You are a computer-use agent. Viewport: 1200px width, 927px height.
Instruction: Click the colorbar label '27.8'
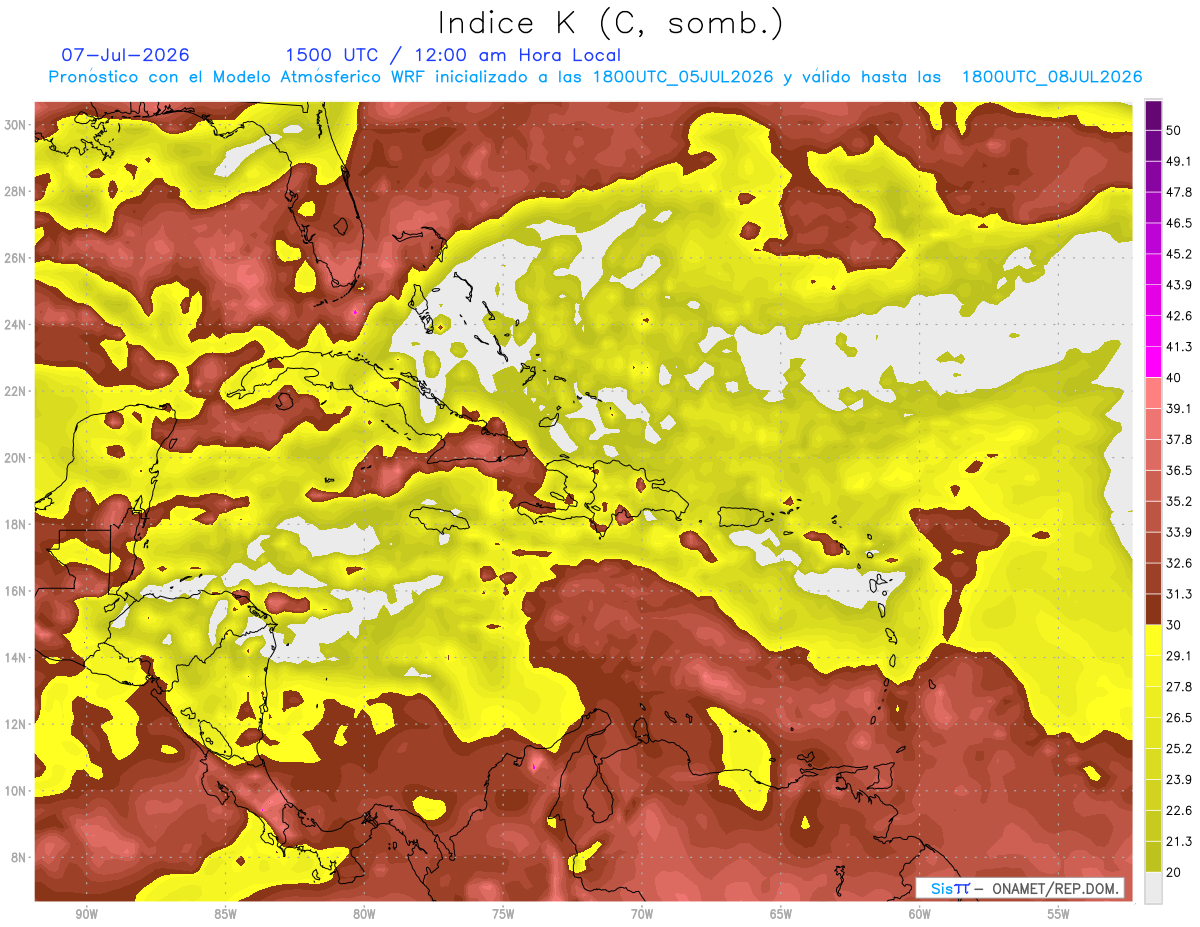(1178, 687)
